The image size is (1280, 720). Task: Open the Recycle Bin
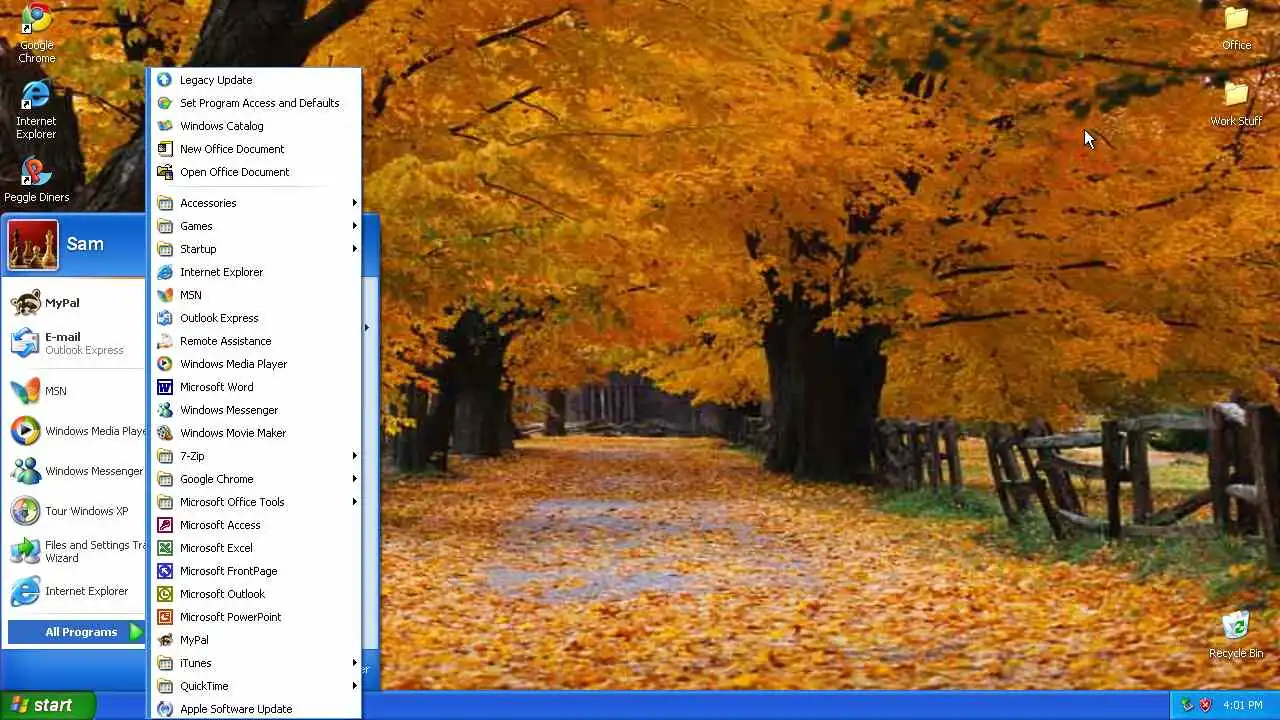click(1236, 634)
